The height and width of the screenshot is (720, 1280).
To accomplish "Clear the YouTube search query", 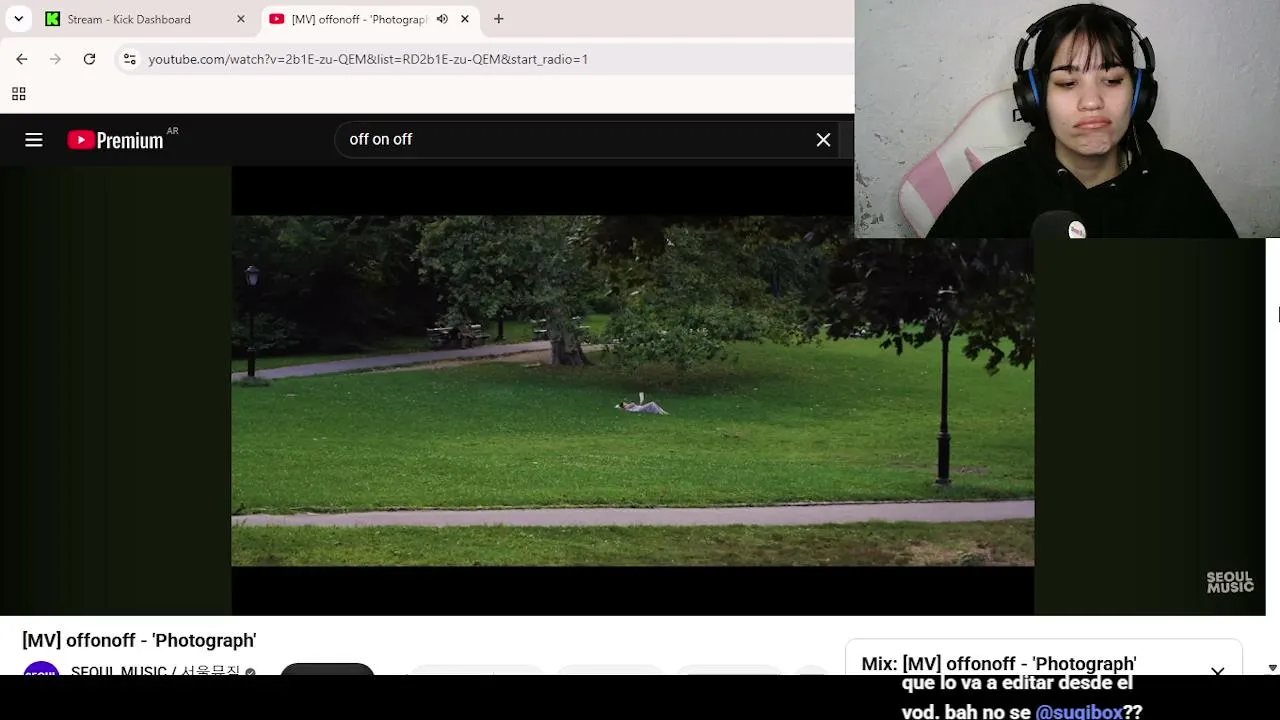I will [823, 140].
